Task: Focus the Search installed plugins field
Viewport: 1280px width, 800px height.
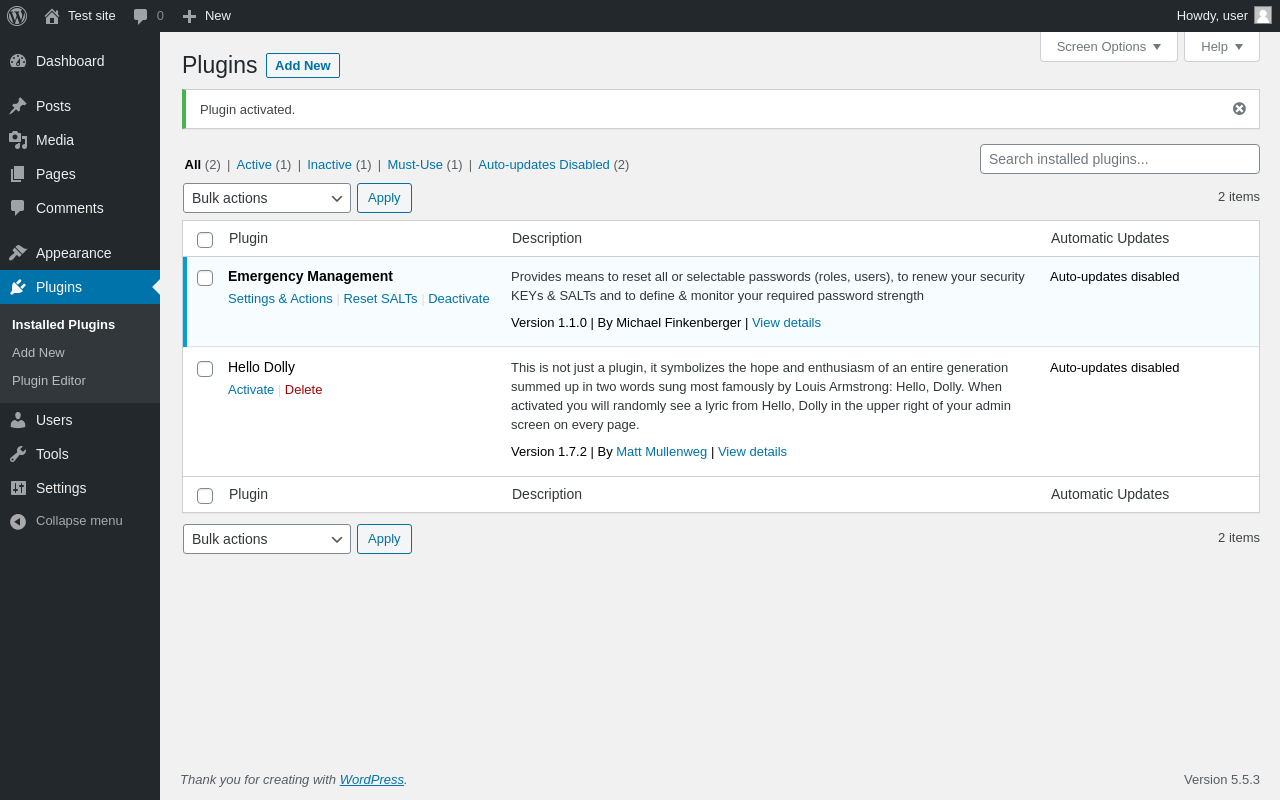Action: (1119, 159)
